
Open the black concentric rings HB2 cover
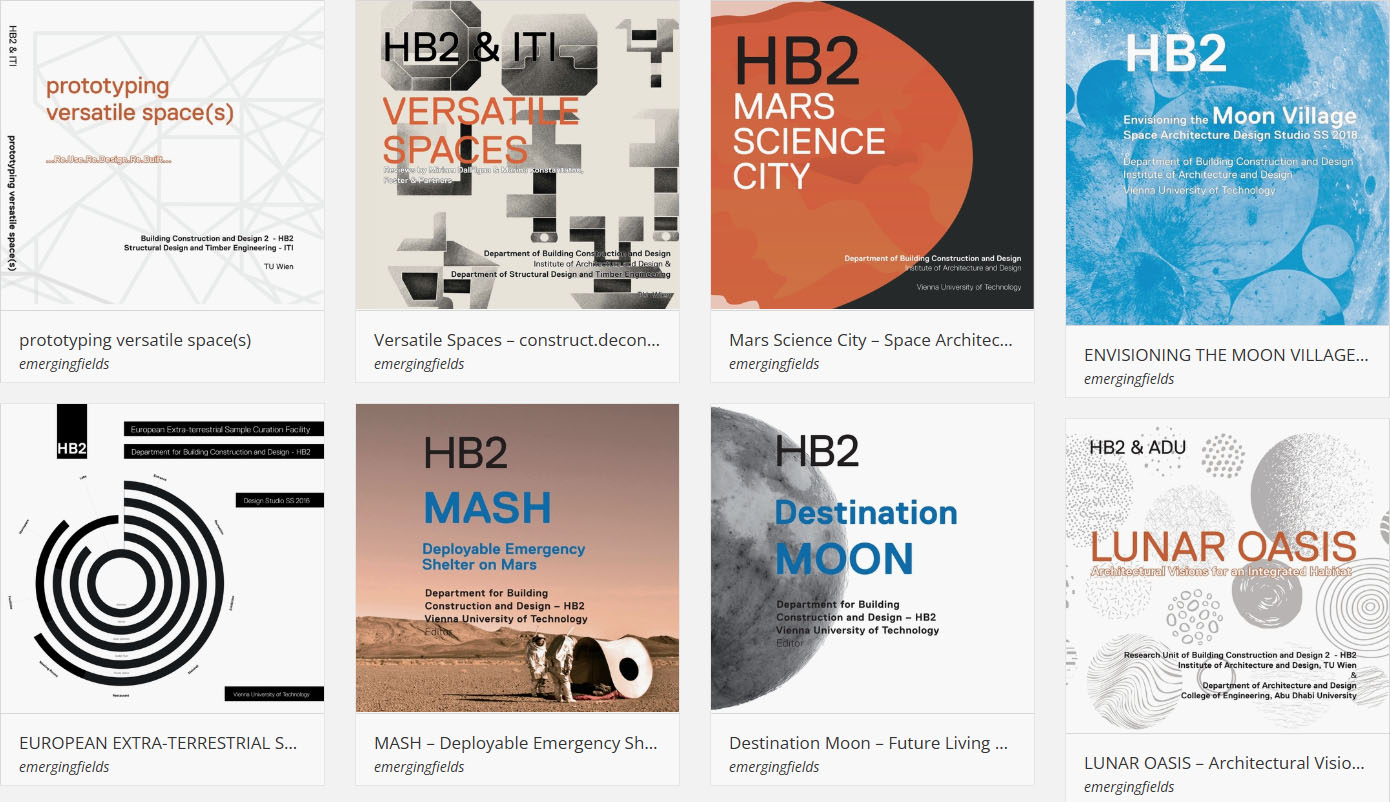(x=162, y=558)
